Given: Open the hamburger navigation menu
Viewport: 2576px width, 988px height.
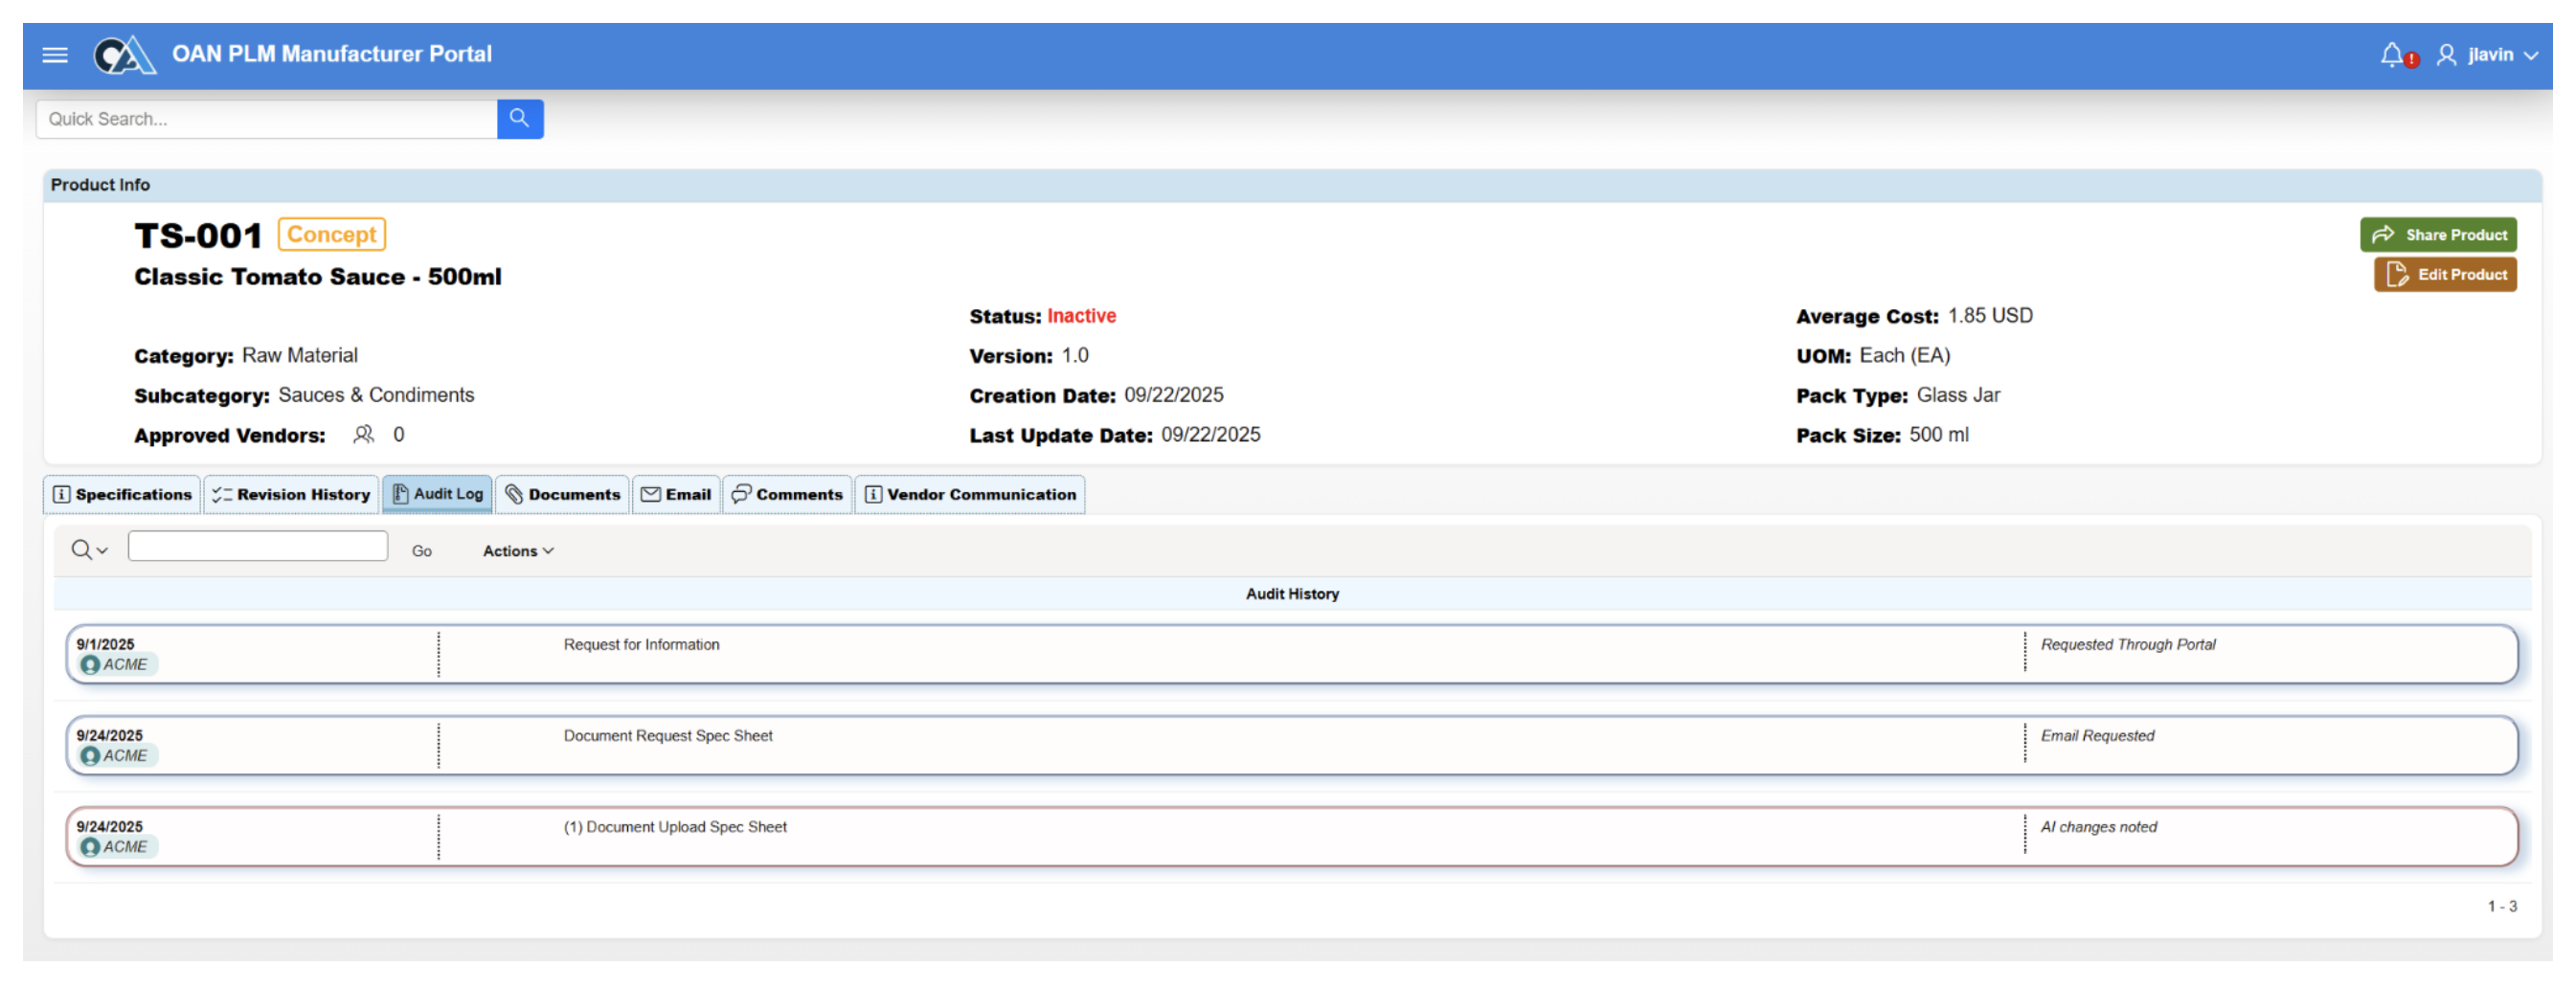Looking at the screenshot, I should point(55,55).
